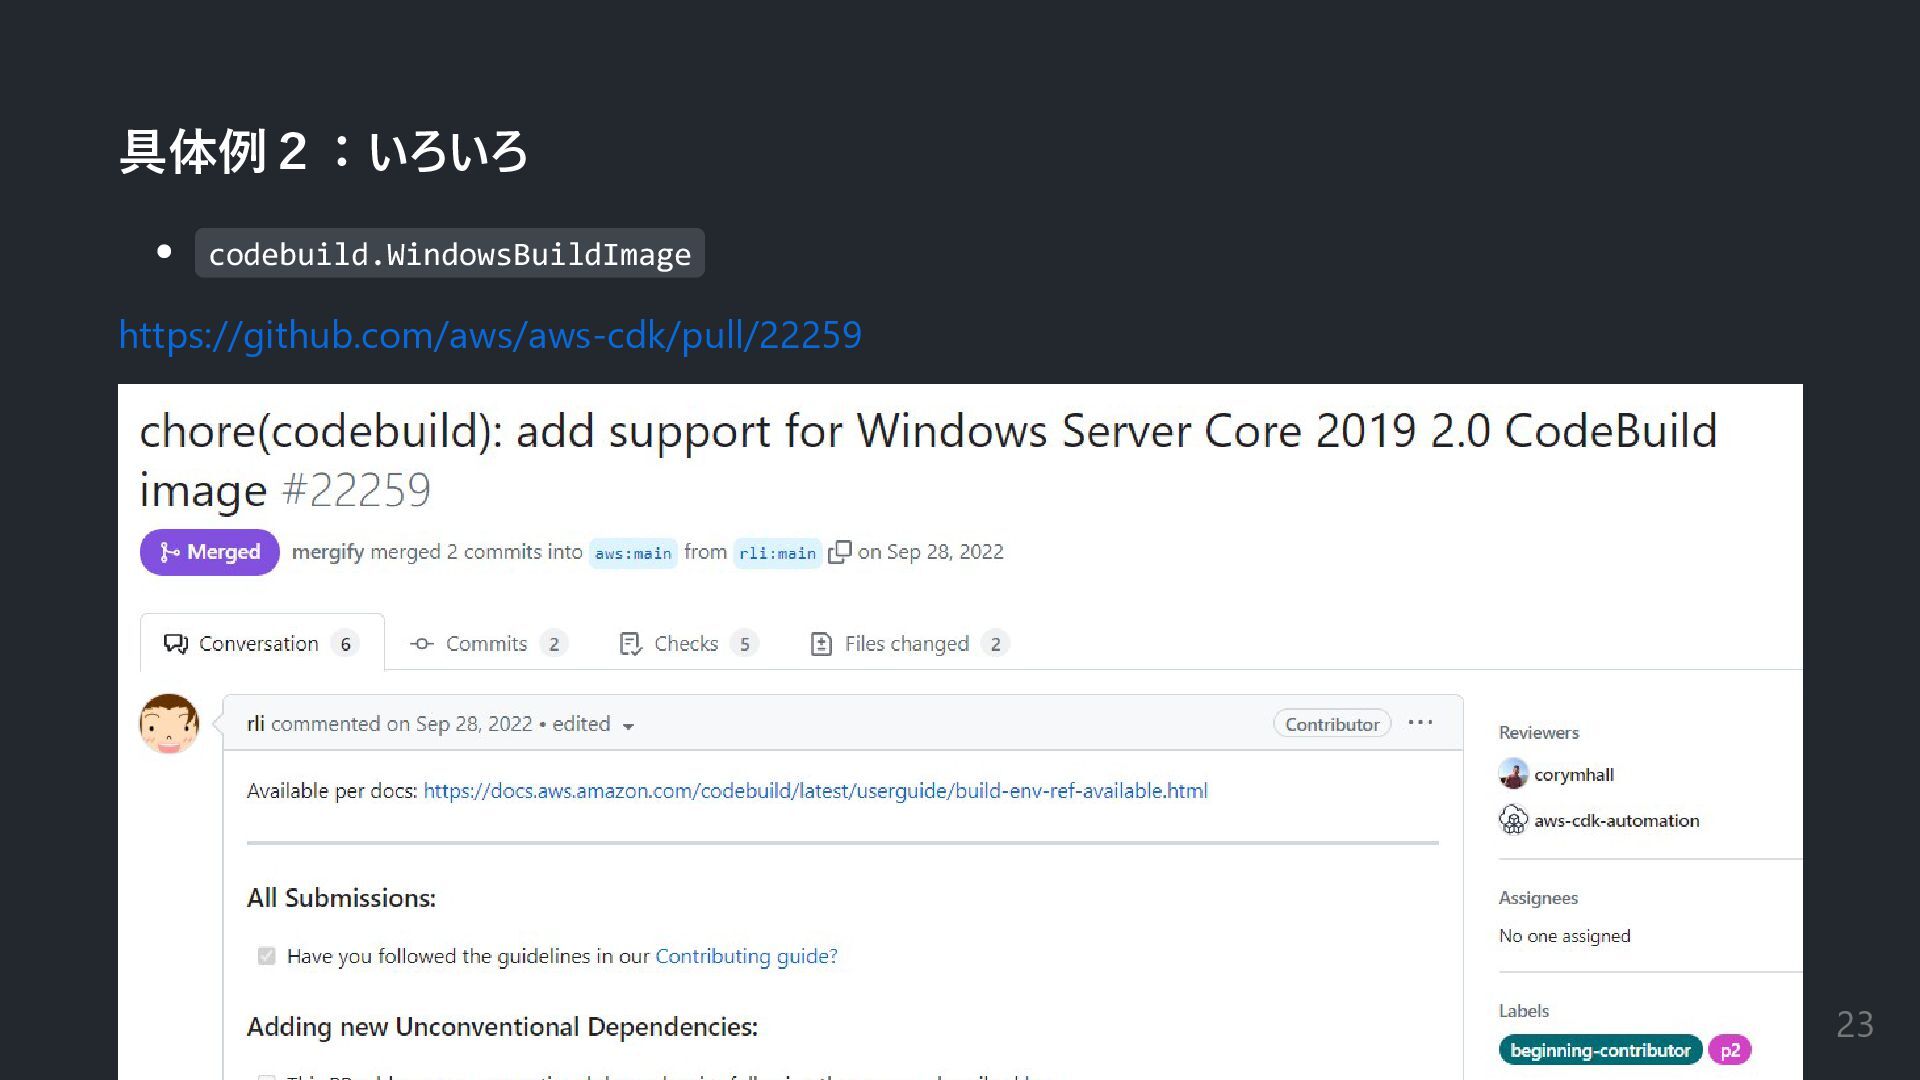Copy the head branch name icon

pyautogui.click(x=839, y=552)
